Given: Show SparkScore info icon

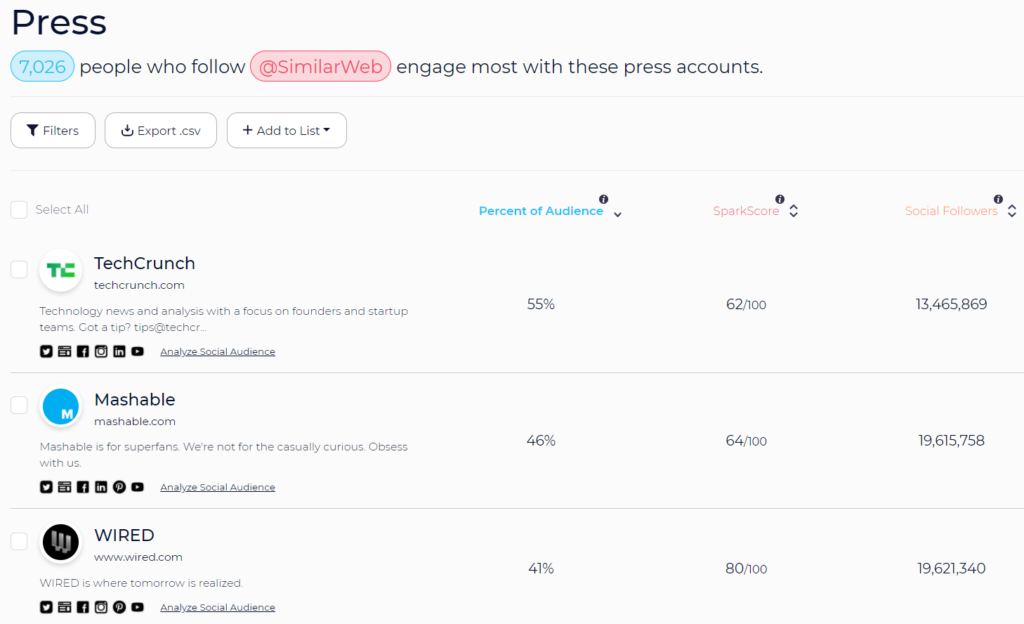Looking at the screenshot, I should coord(780,199).
